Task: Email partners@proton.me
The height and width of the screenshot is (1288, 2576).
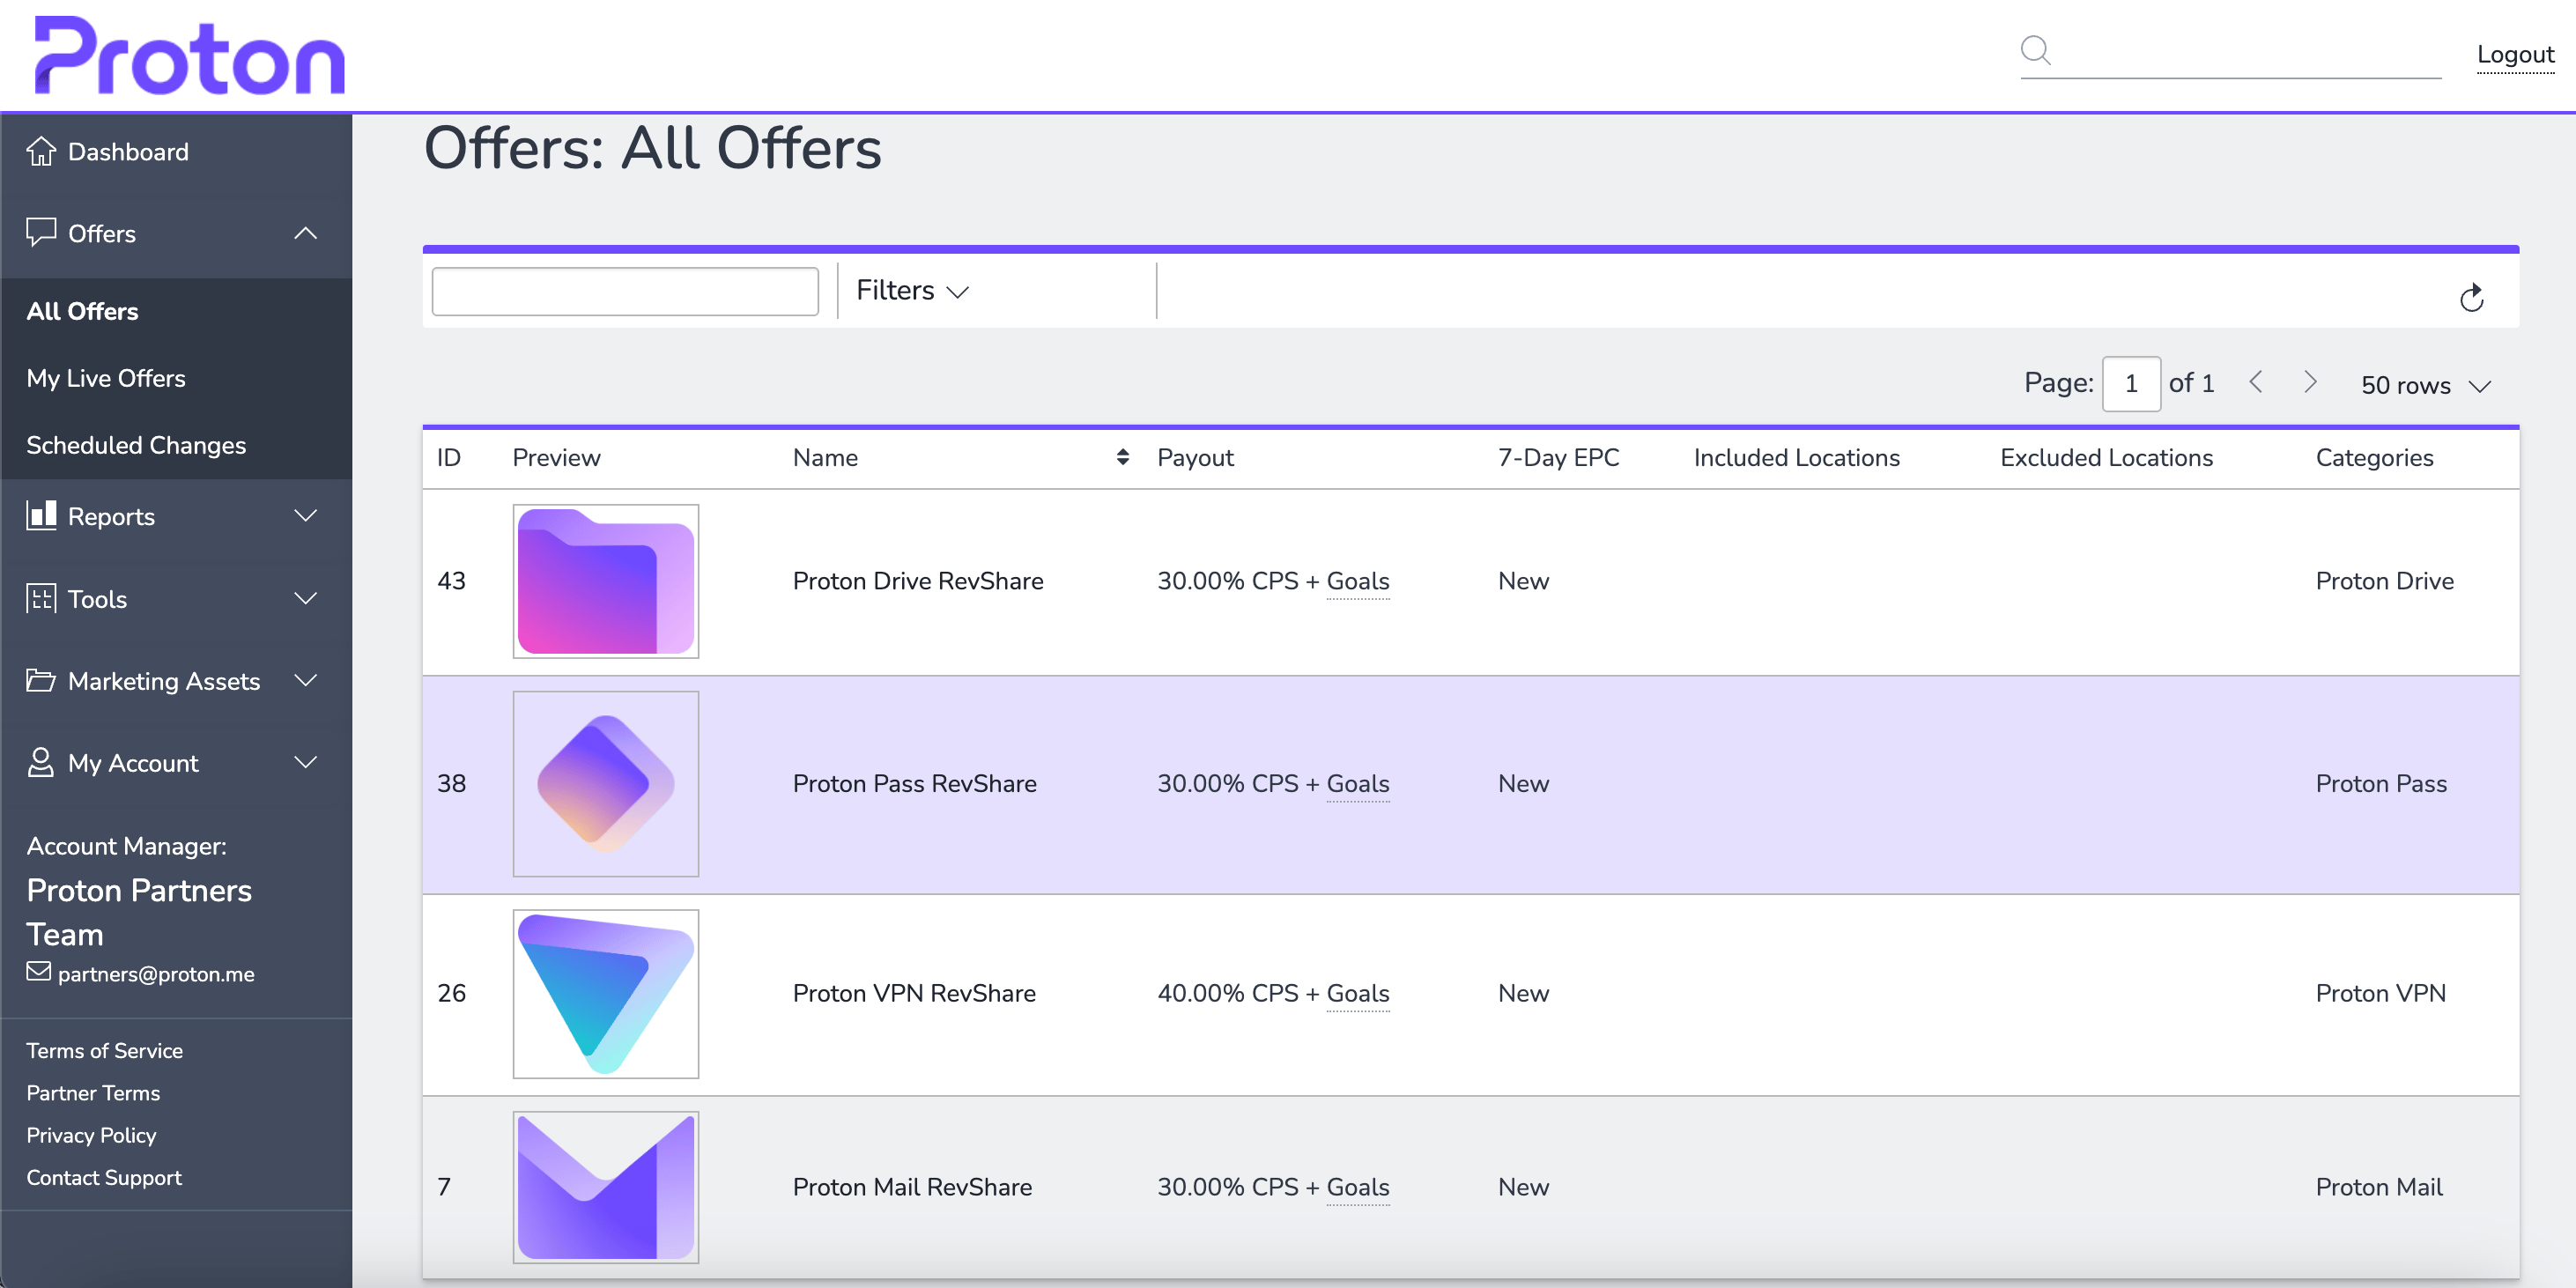Action: [x=156, y=974]
